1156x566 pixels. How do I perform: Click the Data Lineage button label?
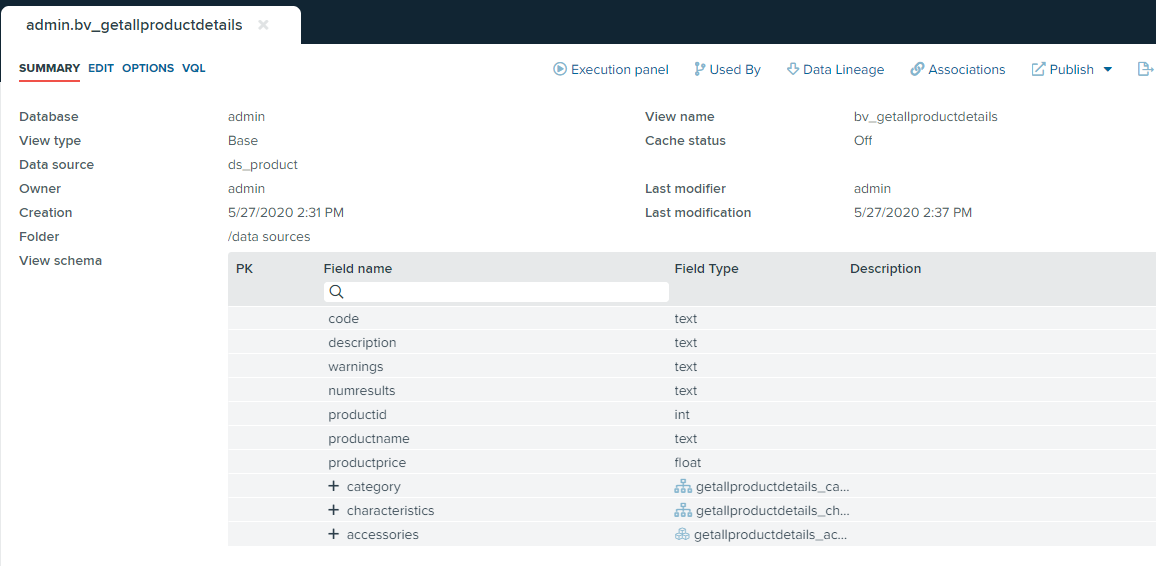843,69
